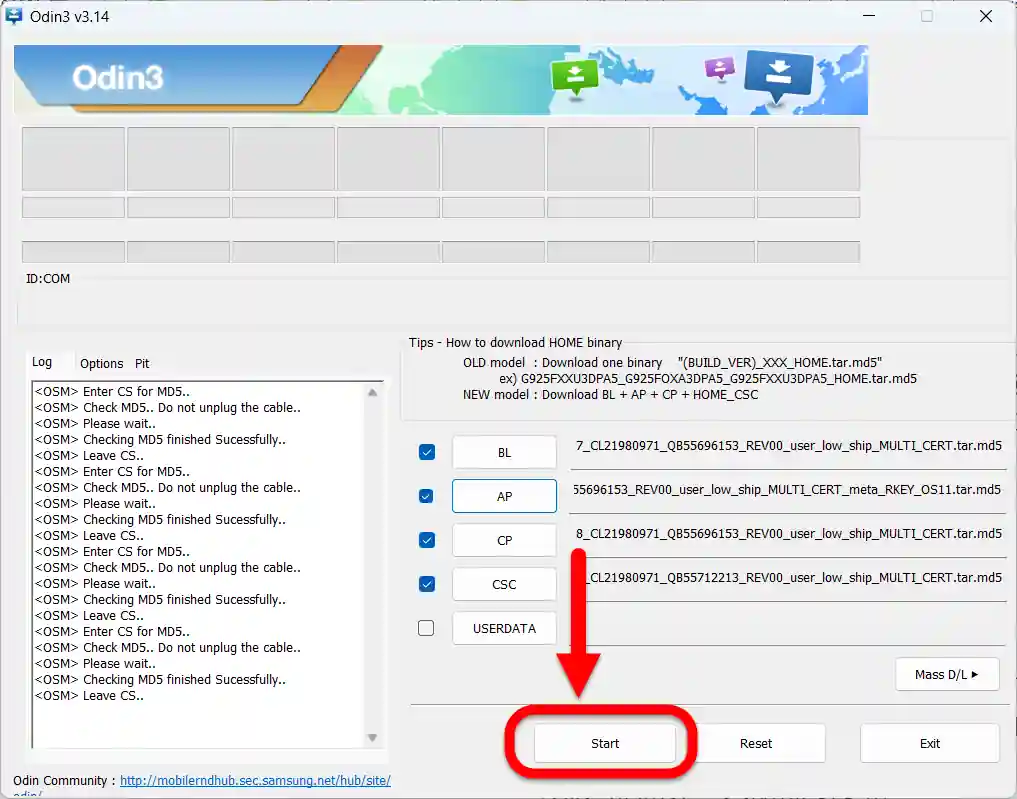Image resolution: width=1017 pixels, height=799 pixels.
Task: Choose a file with the CP button
Action: [505, 540]
